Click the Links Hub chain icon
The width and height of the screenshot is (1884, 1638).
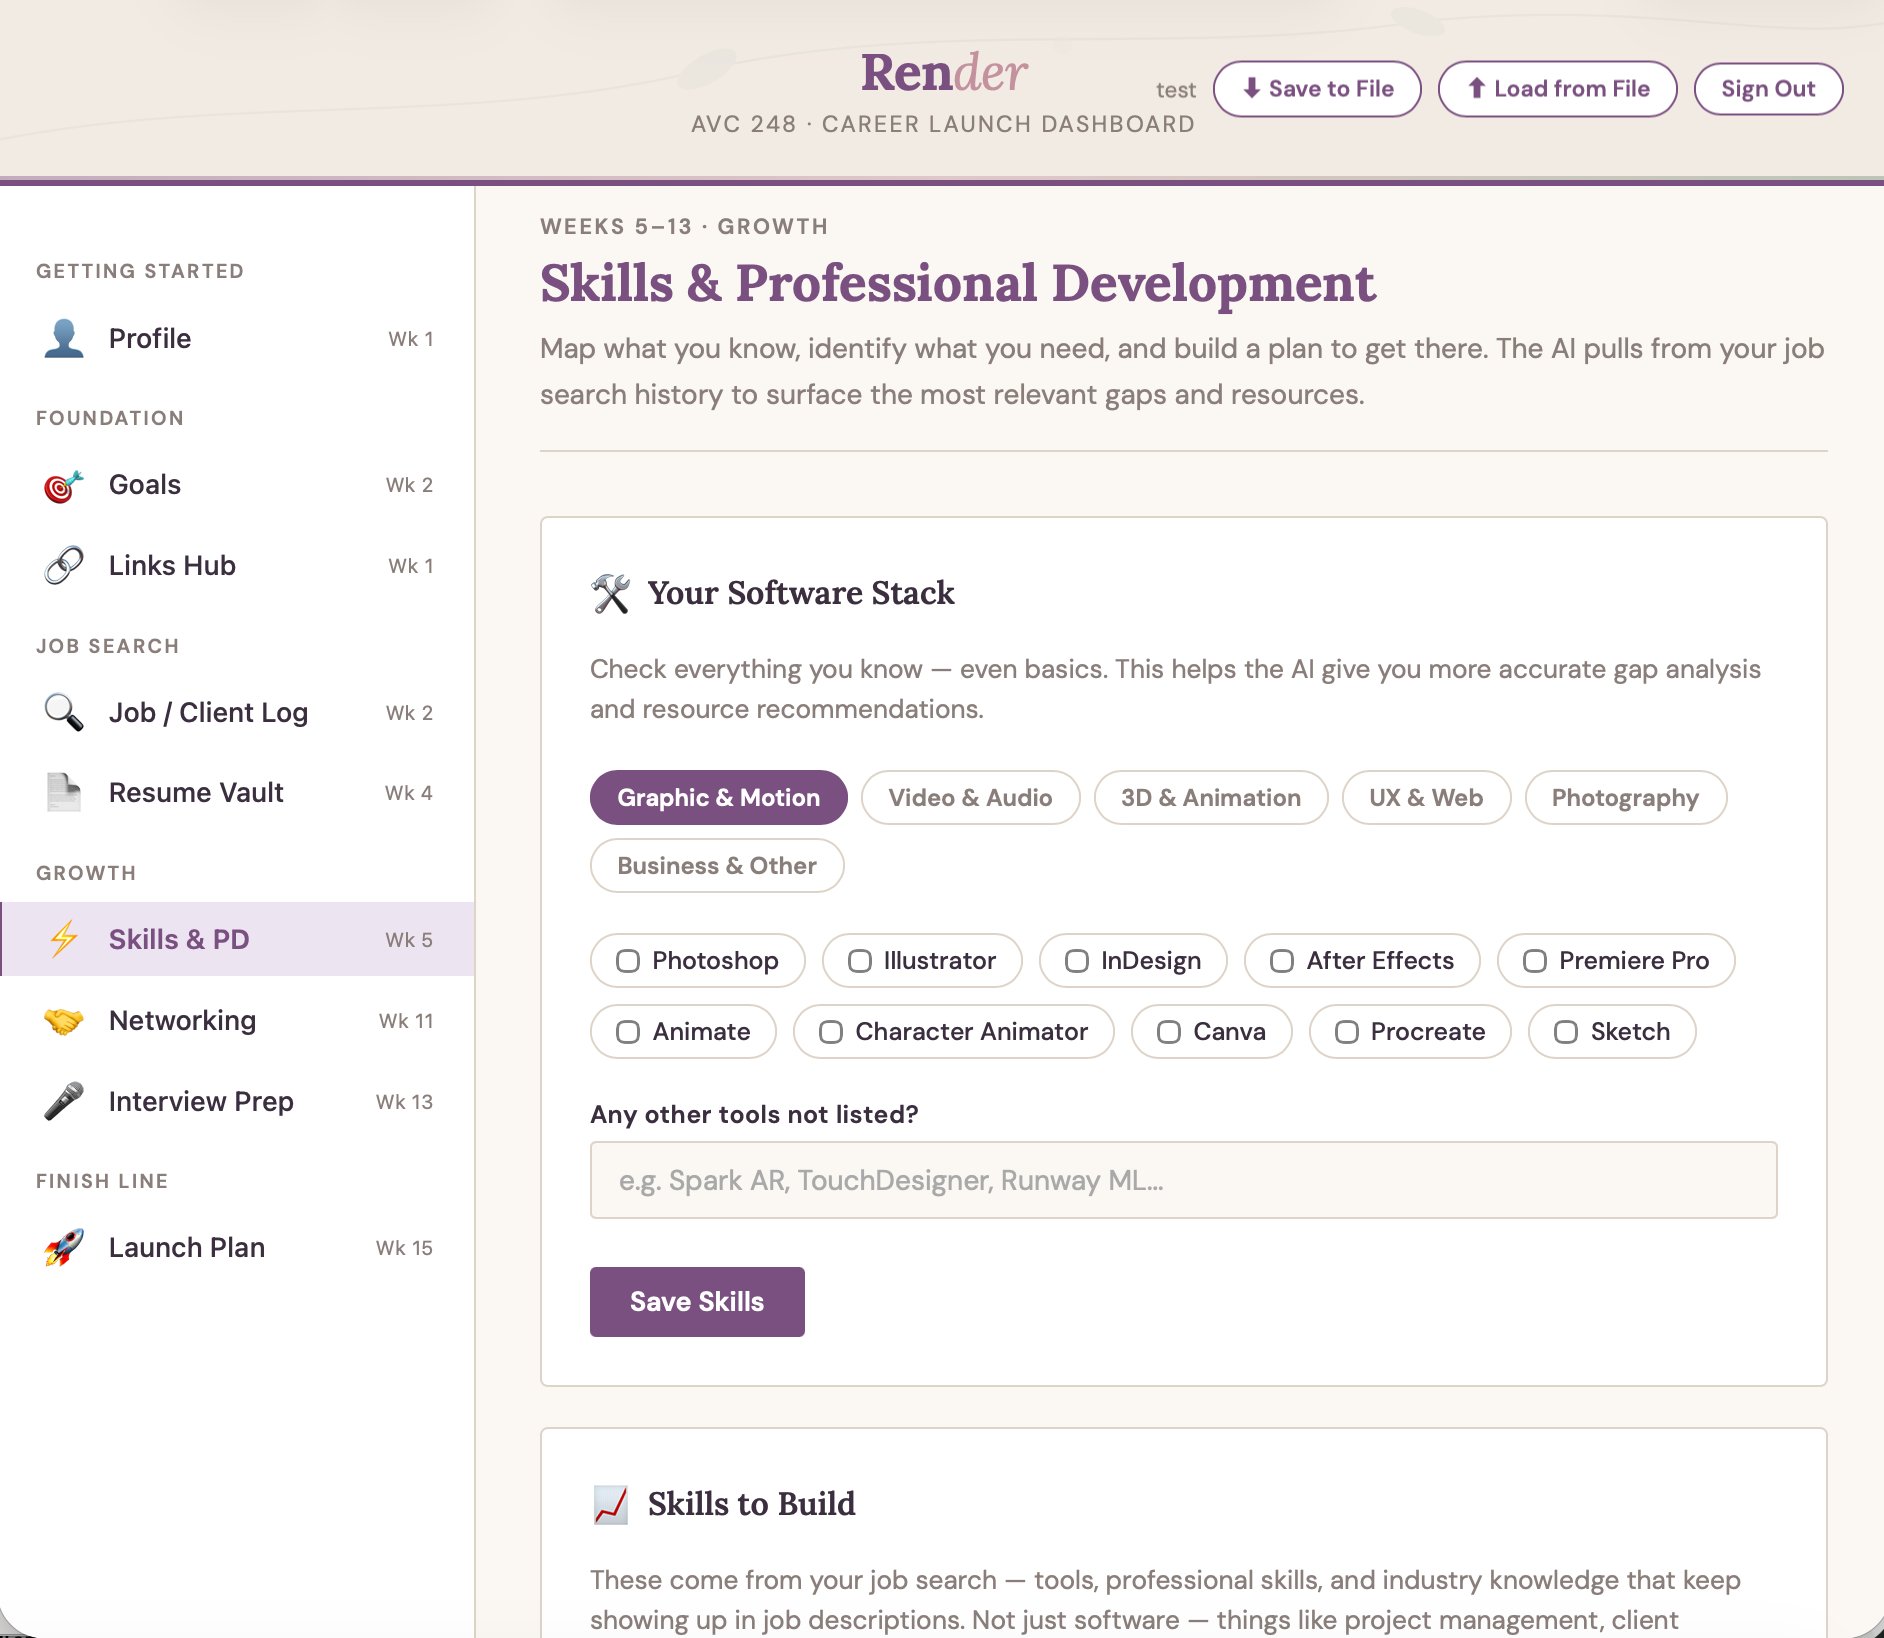pyautogui.click(x=64, y=565)
